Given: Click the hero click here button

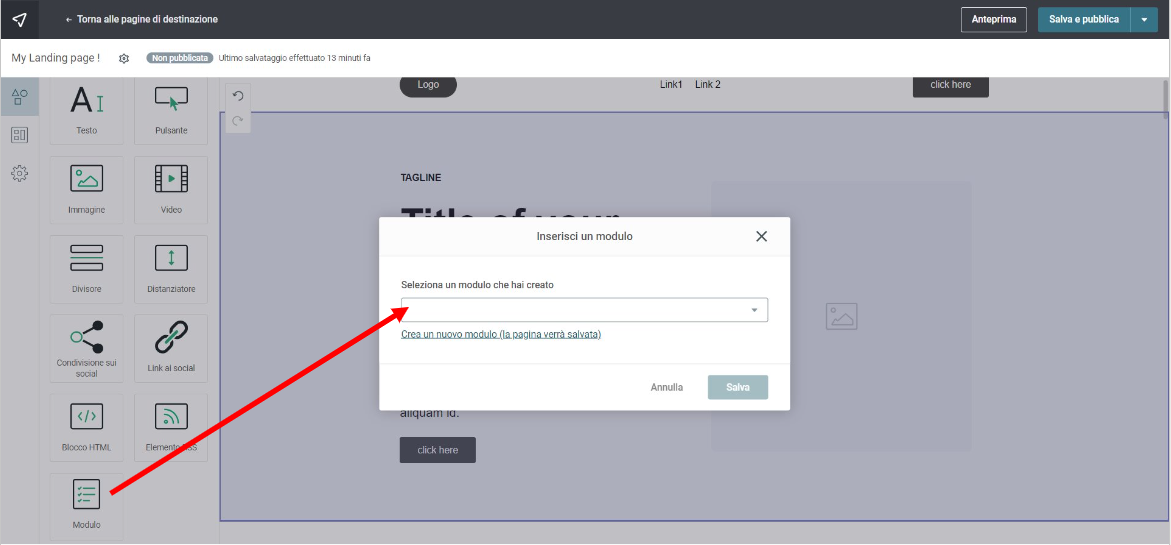Looking at the screenshot, I should (x=438, y=450).
